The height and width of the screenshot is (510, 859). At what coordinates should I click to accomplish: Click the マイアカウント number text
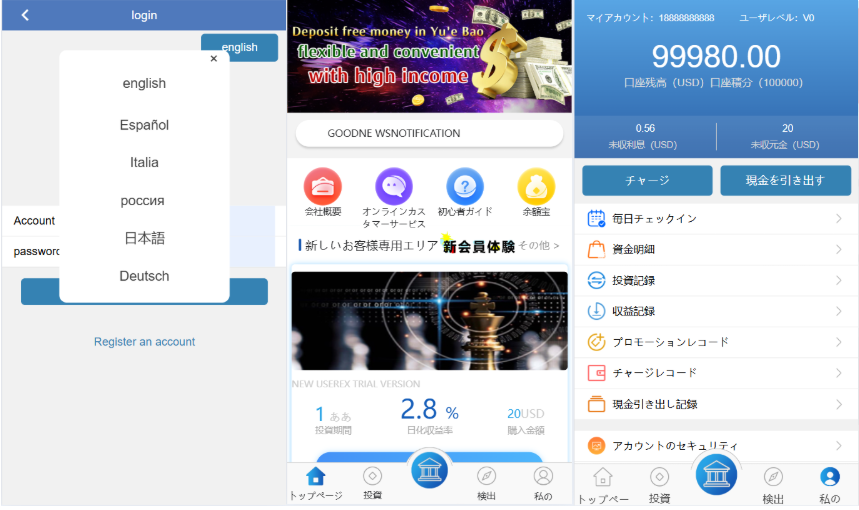tap(650, 18)
